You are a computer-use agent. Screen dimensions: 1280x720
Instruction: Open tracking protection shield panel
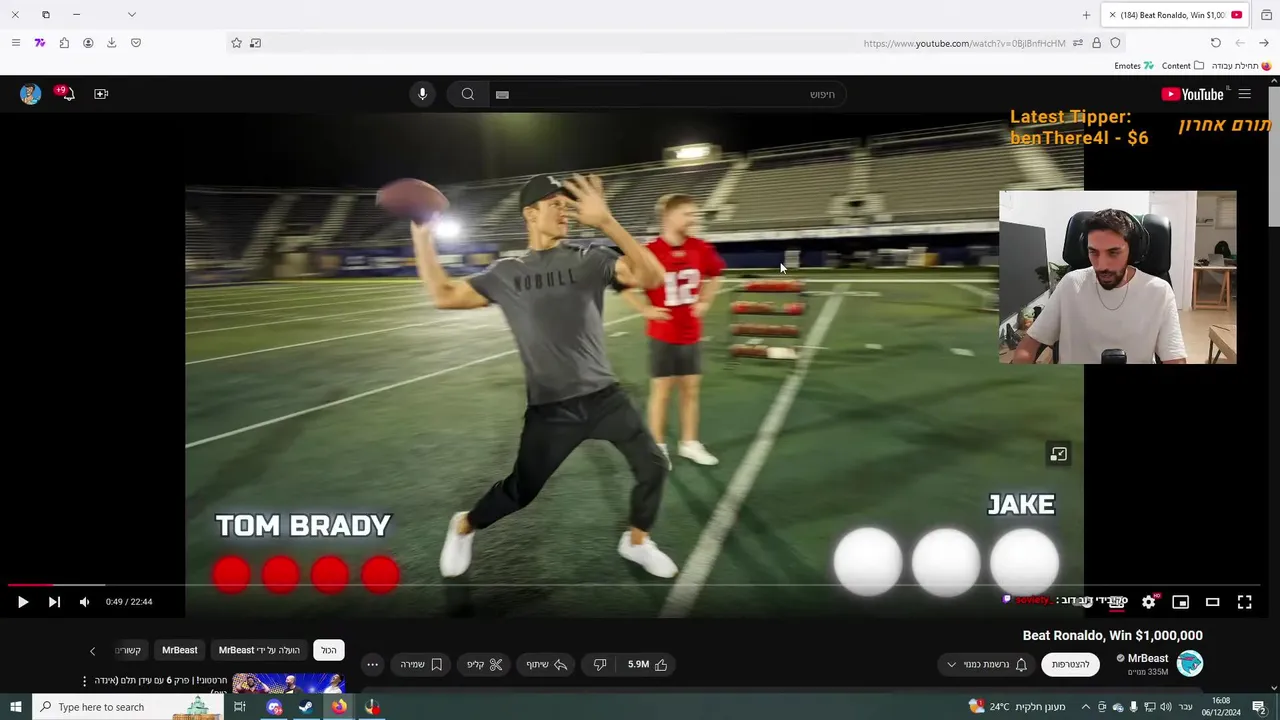pos(1115,43)
